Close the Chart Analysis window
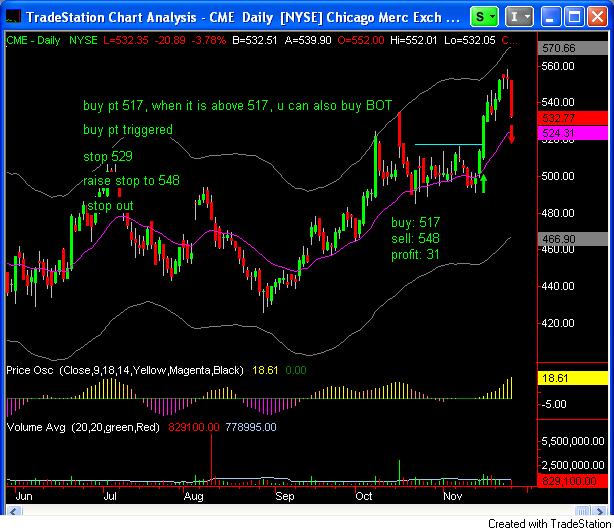Screen dimensions: 614x530 (x=598, y=17)
